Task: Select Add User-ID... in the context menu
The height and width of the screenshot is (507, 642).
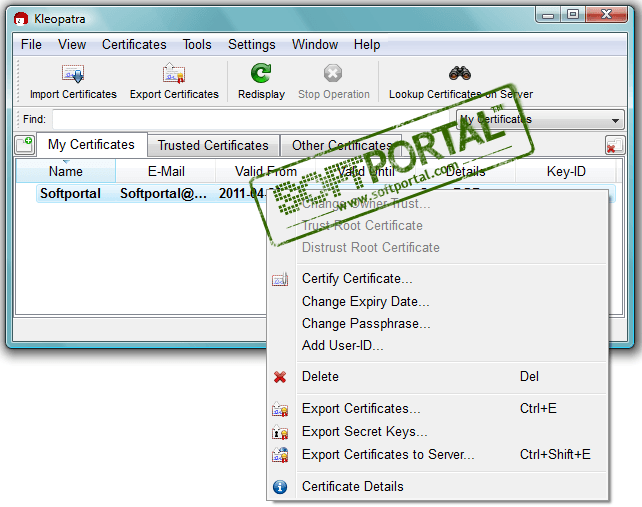Action: (x=437, y=346)
